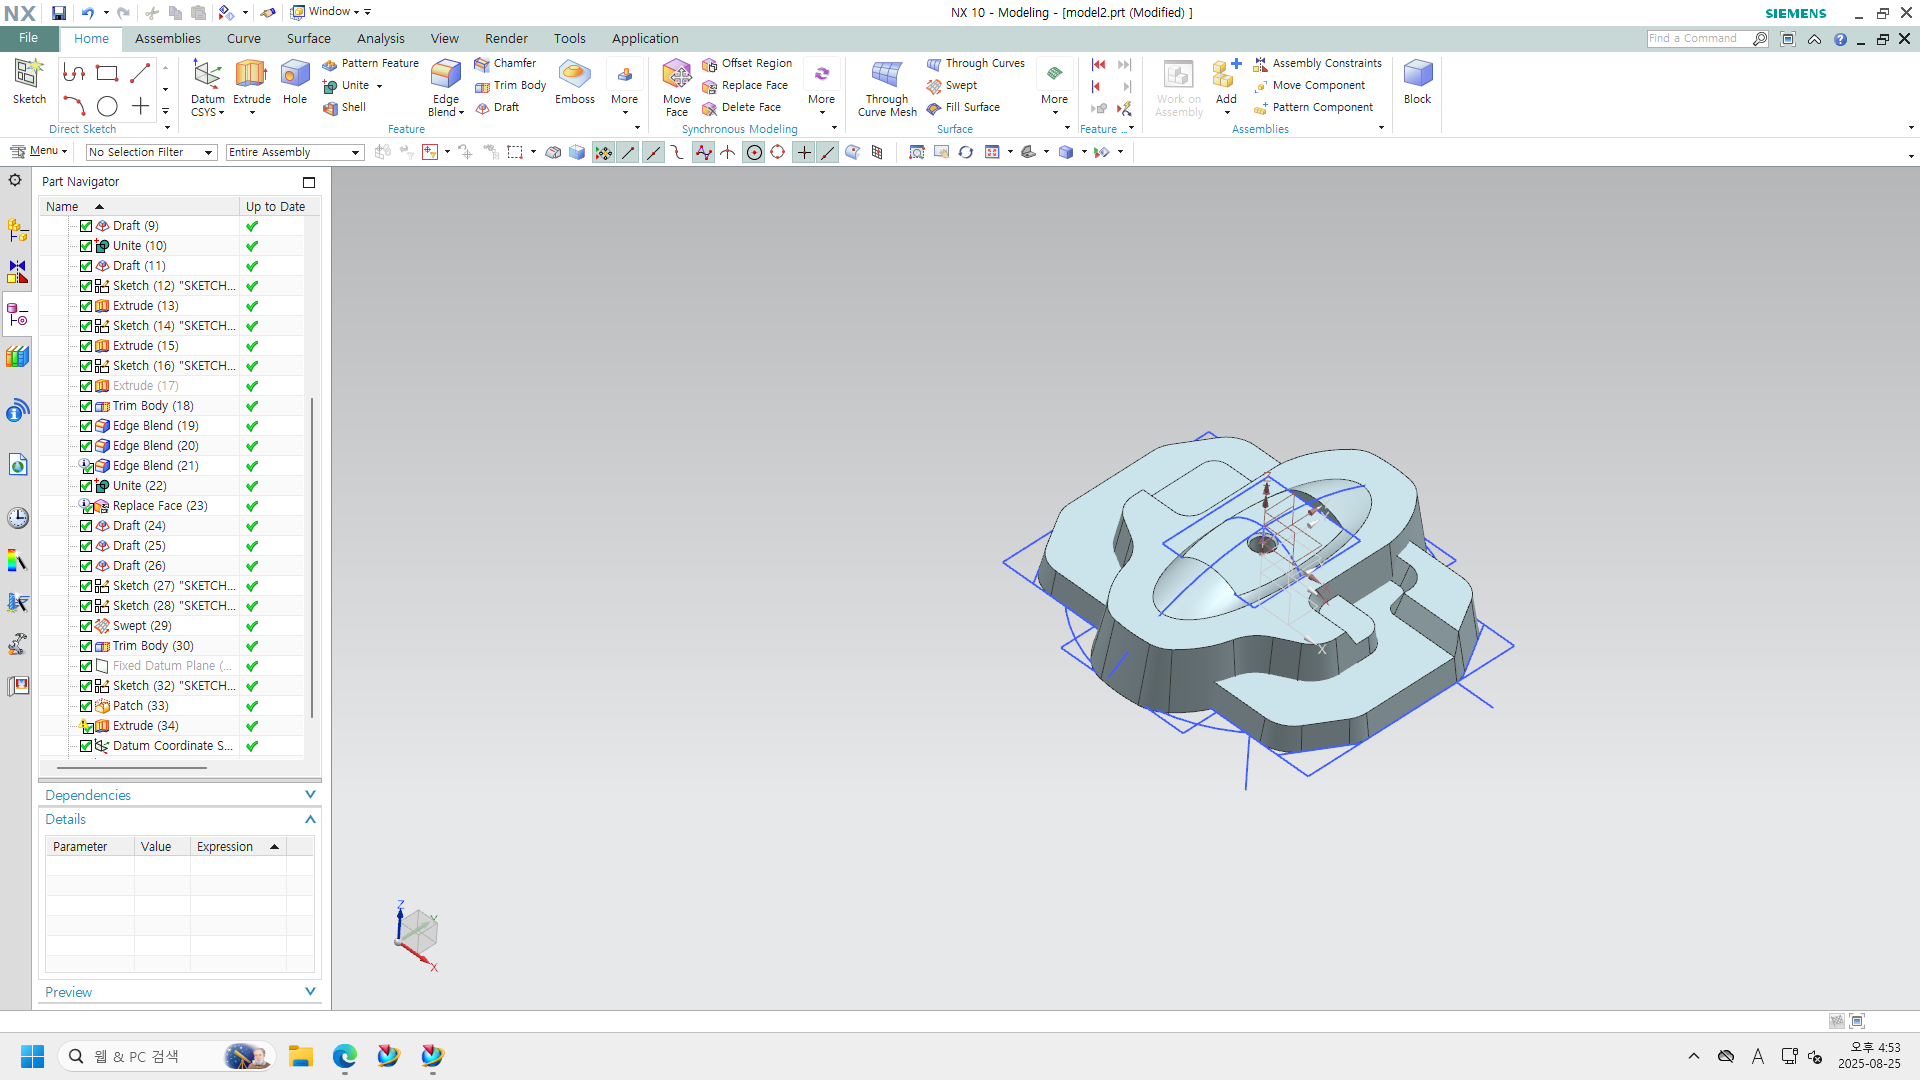The width and height of the screenshot is (1920, 1080).
Task: Click the Move Face icon
Action: pos(676,75)
